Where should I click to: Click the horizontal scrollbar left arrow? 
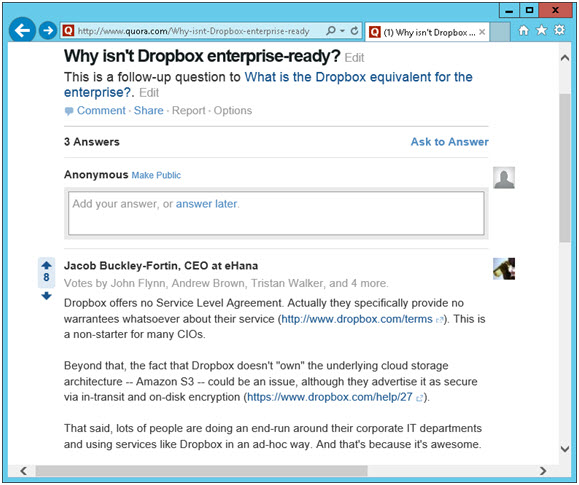[24, 471]
